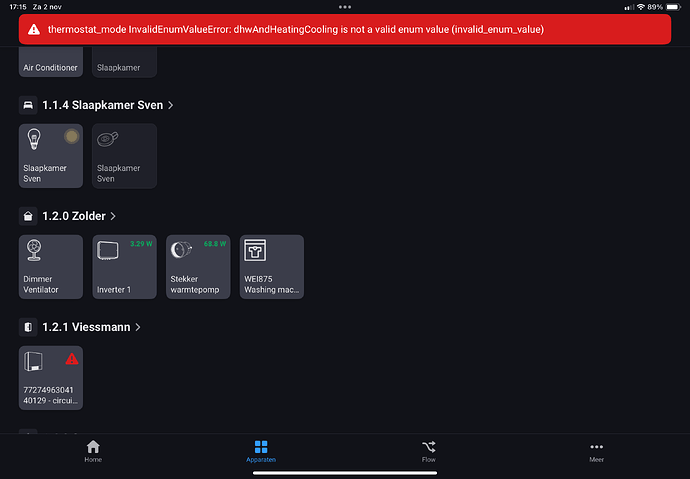Expand the 1.1.4 Slaapkamer Sven zone chevron
This screenshot has height=479, width=690.
click(171, 105)
